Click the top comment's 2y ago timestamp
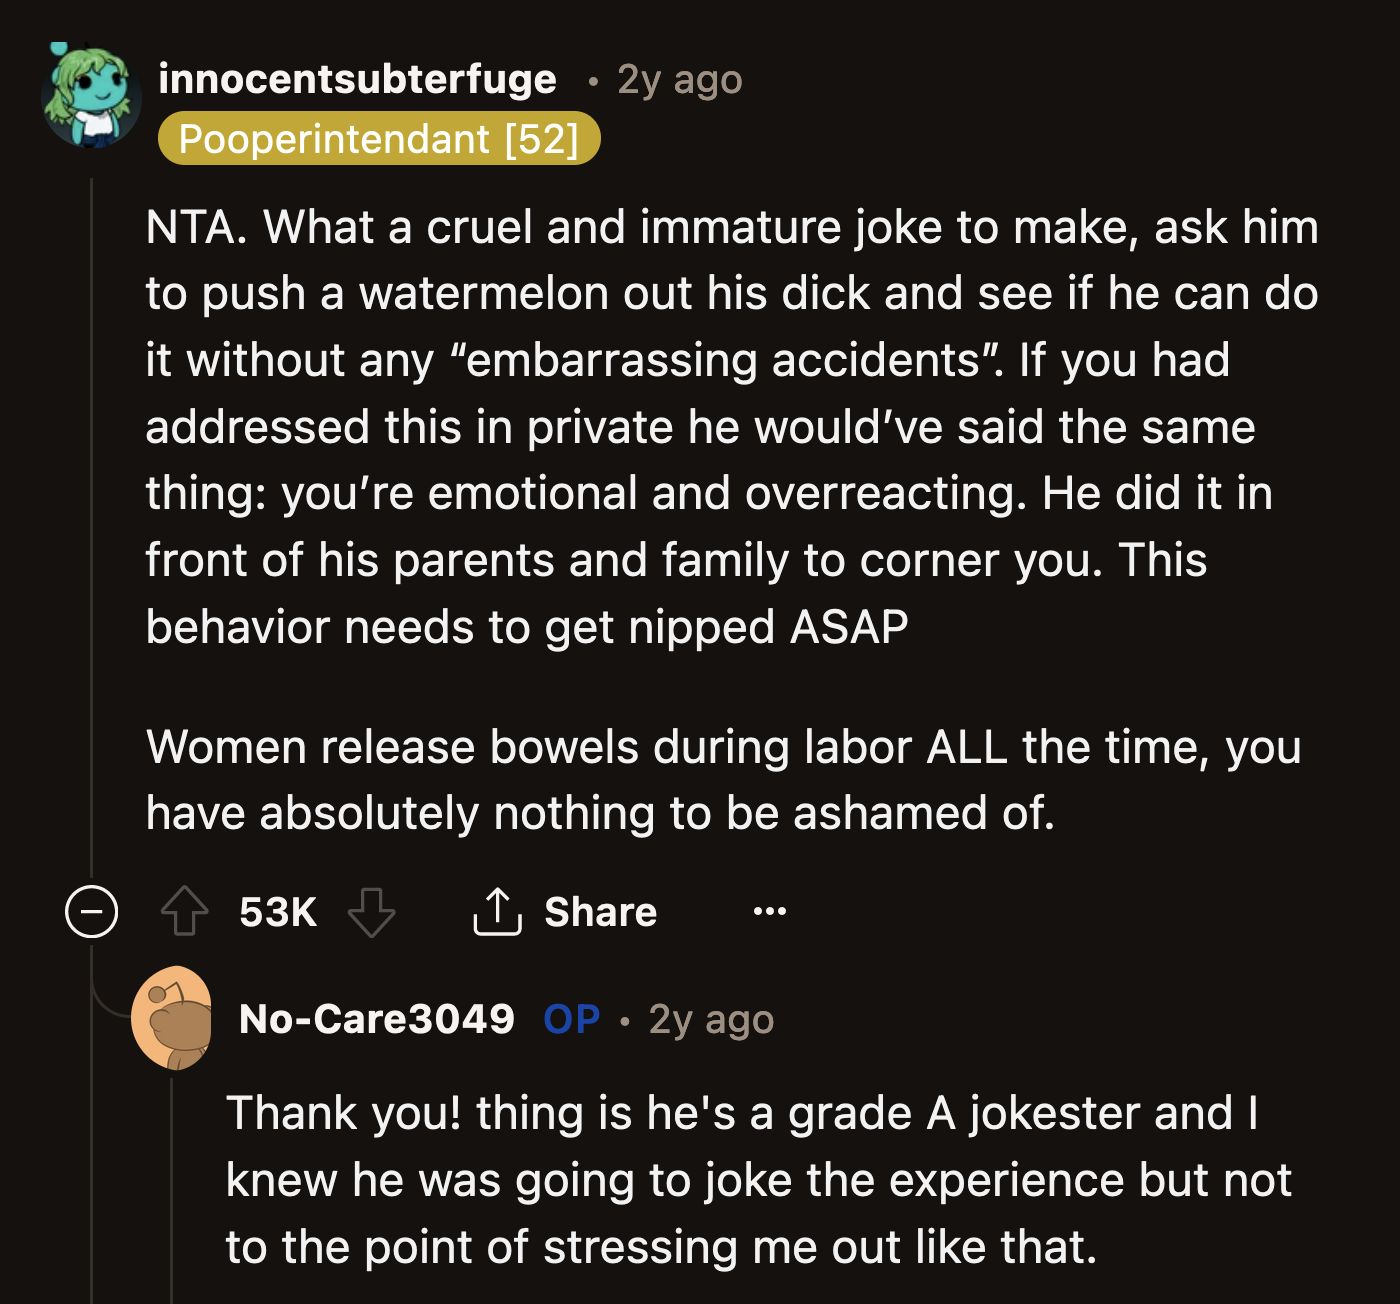The width and height of the screenshot is (1400, 1304). [x=680, y=79]
